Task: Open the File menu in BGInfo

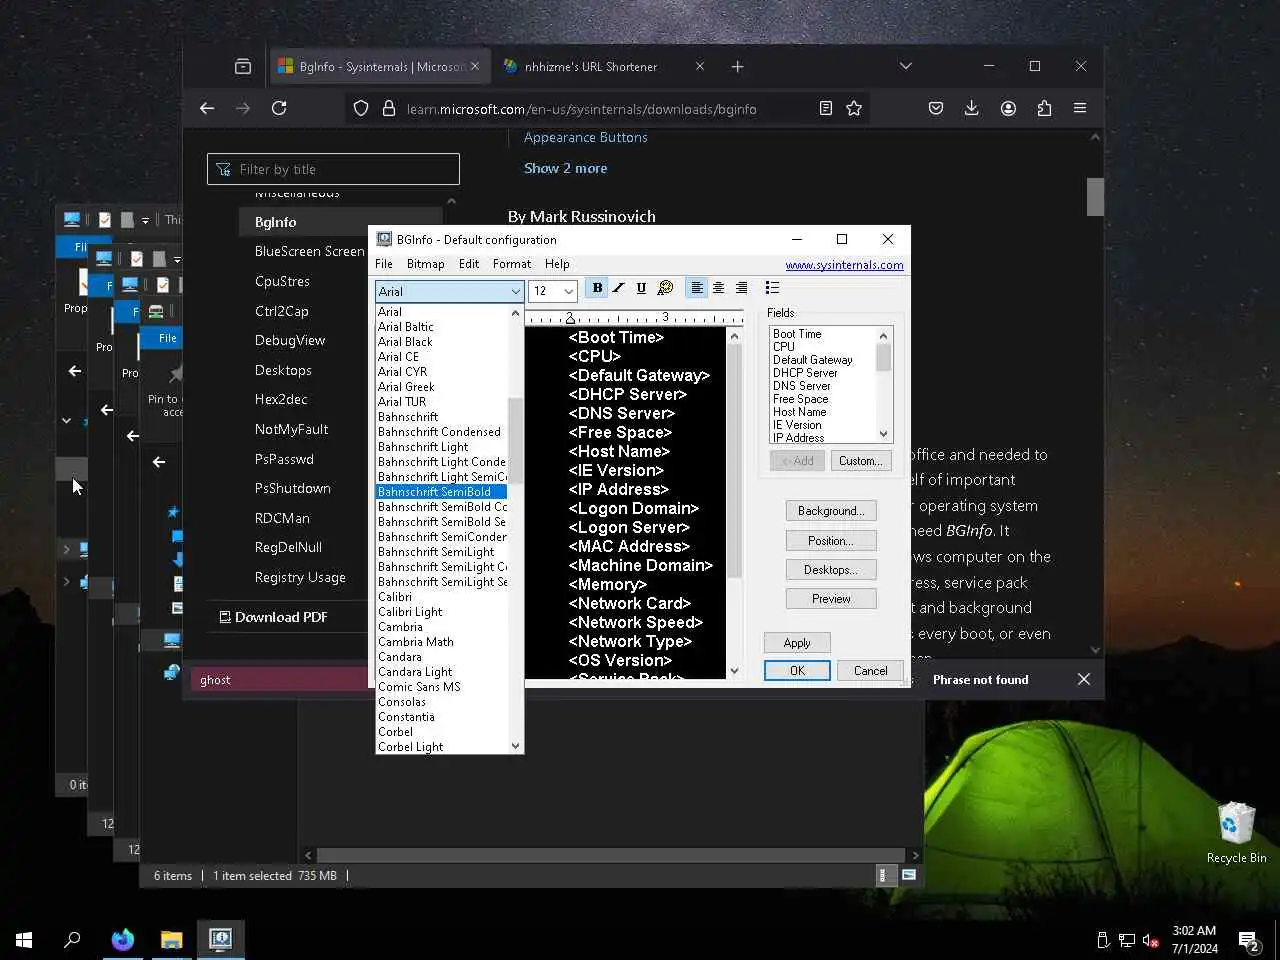Action: 384,264
